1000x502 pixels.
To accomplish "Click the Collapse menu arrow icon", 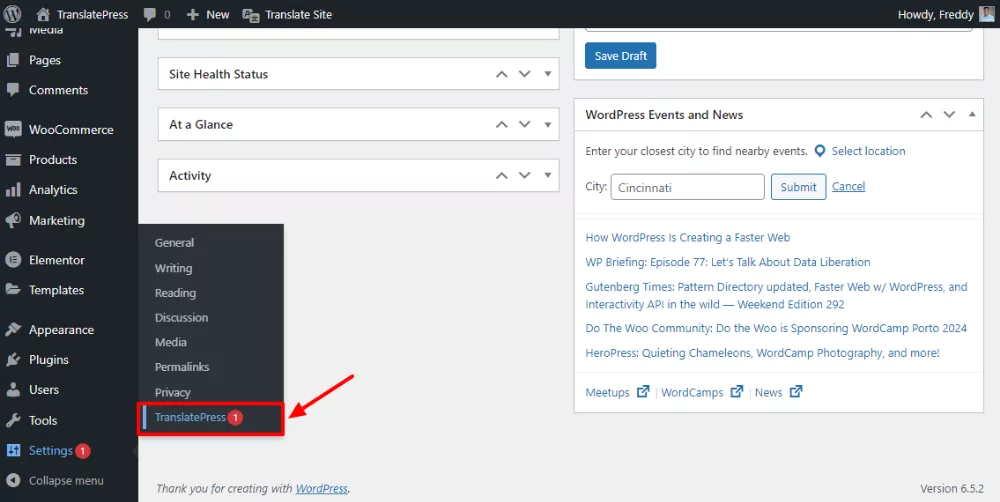I will [x=13, y=480].
